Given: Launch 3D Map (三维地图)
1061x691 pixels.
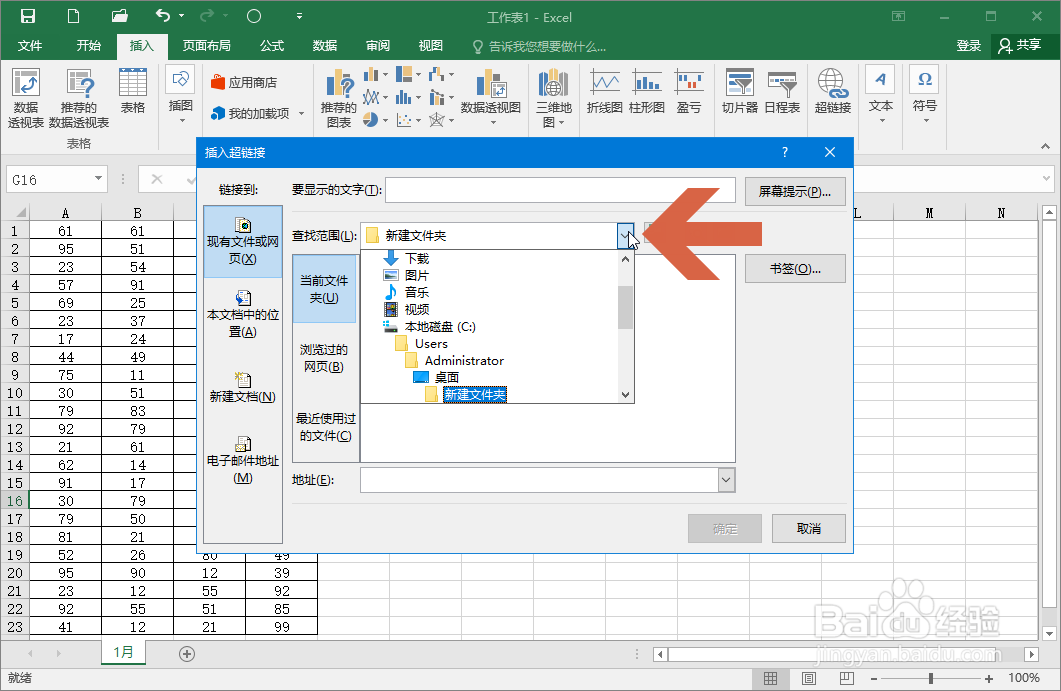Looking at the screenshot, I should pos(553,97).
